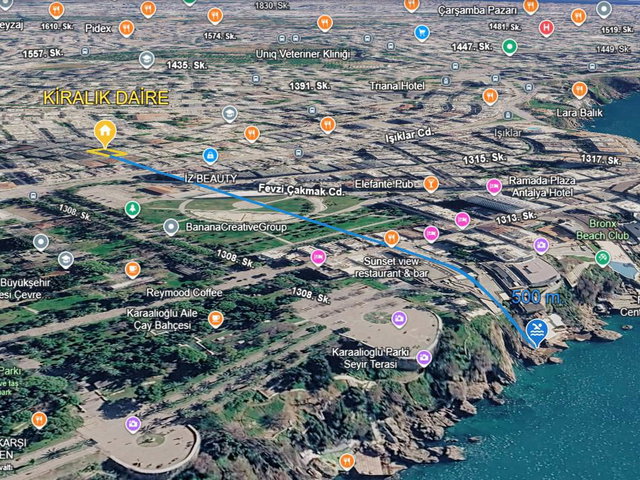Click the school icon near 1435. Sk.

coord(147,60)
